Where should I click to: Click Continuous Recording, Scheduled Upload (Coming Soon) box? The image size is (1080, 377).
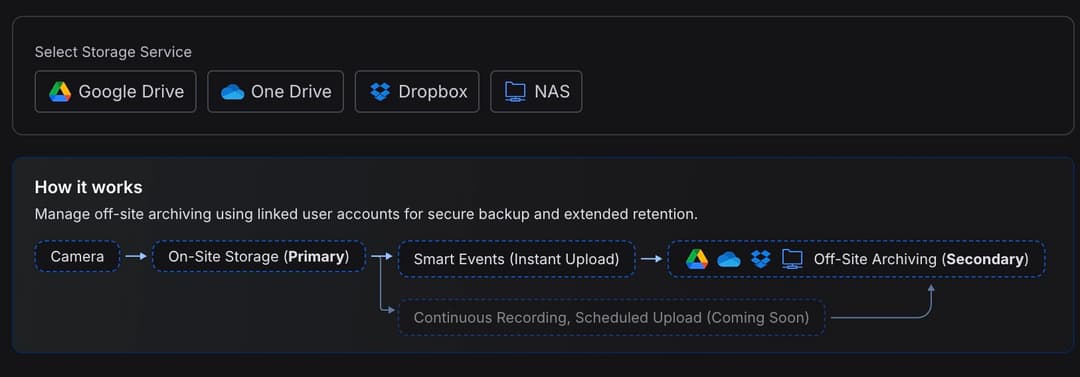(612, 318)
